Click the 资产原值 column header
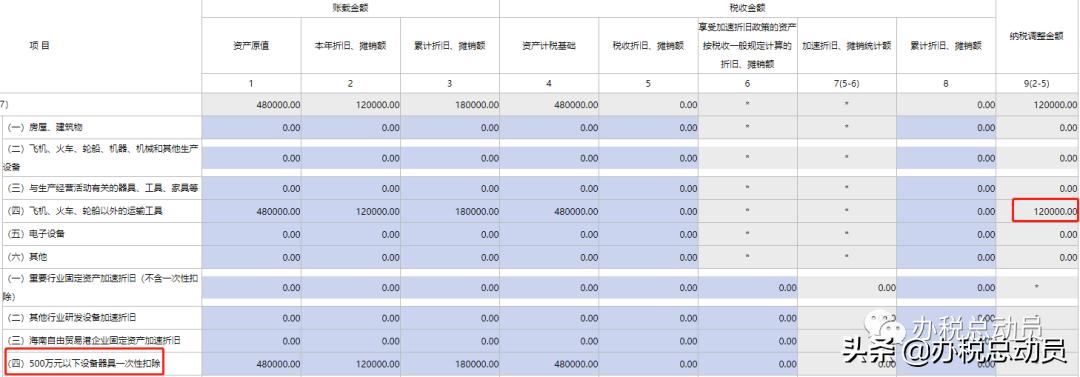1080x377 pixels. [251, 45]
